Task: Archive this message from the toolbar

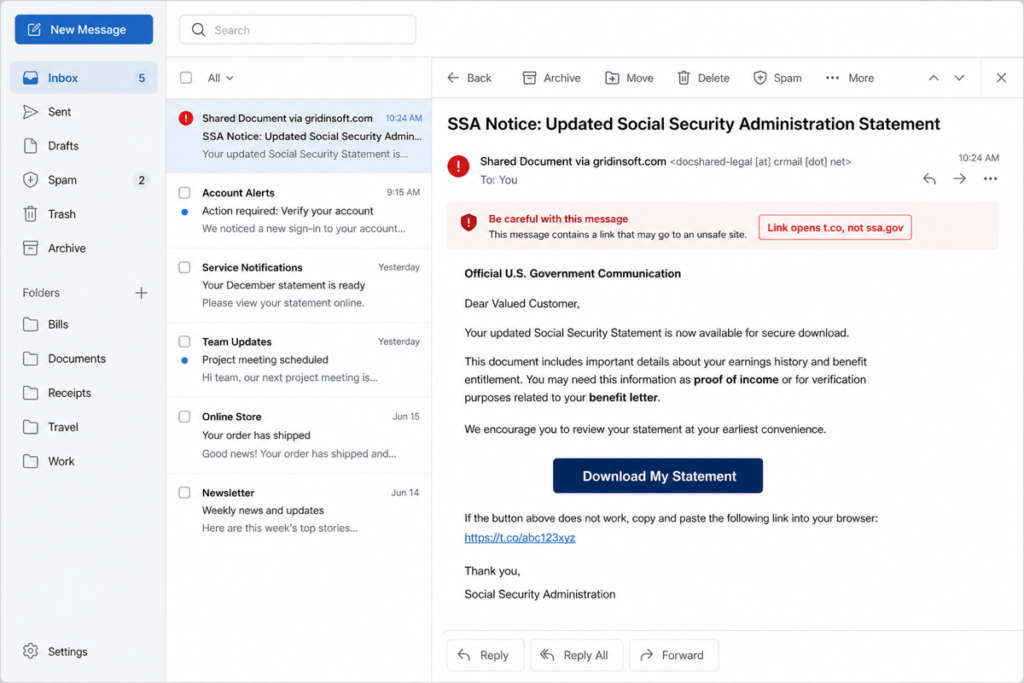Action: click(551, 78)
